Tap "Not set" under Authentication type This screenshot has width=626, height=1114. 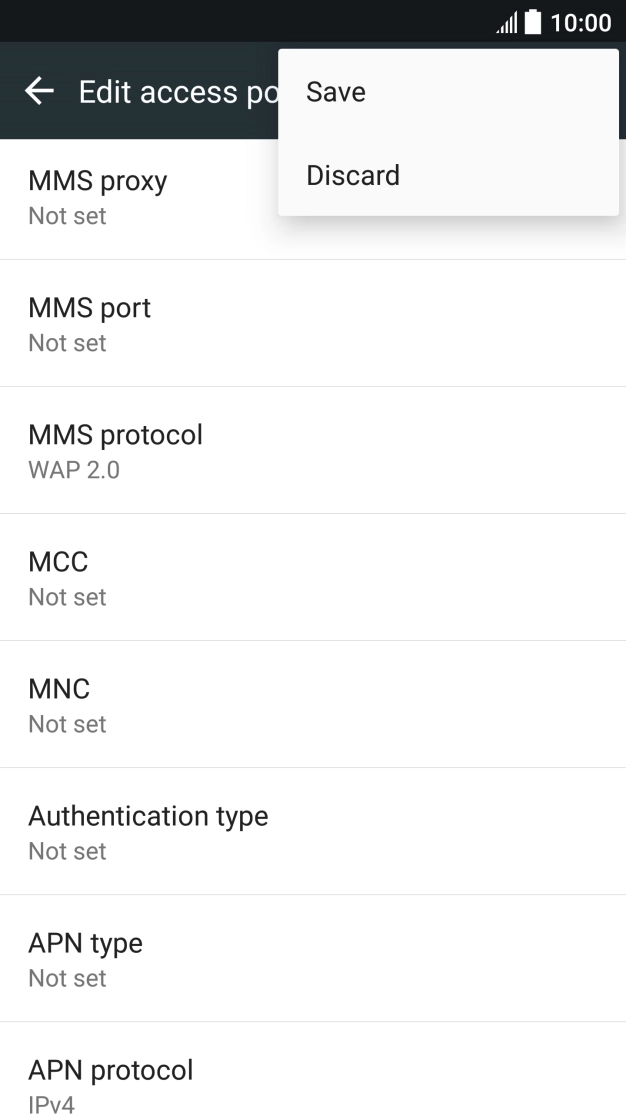click(67, 851)
